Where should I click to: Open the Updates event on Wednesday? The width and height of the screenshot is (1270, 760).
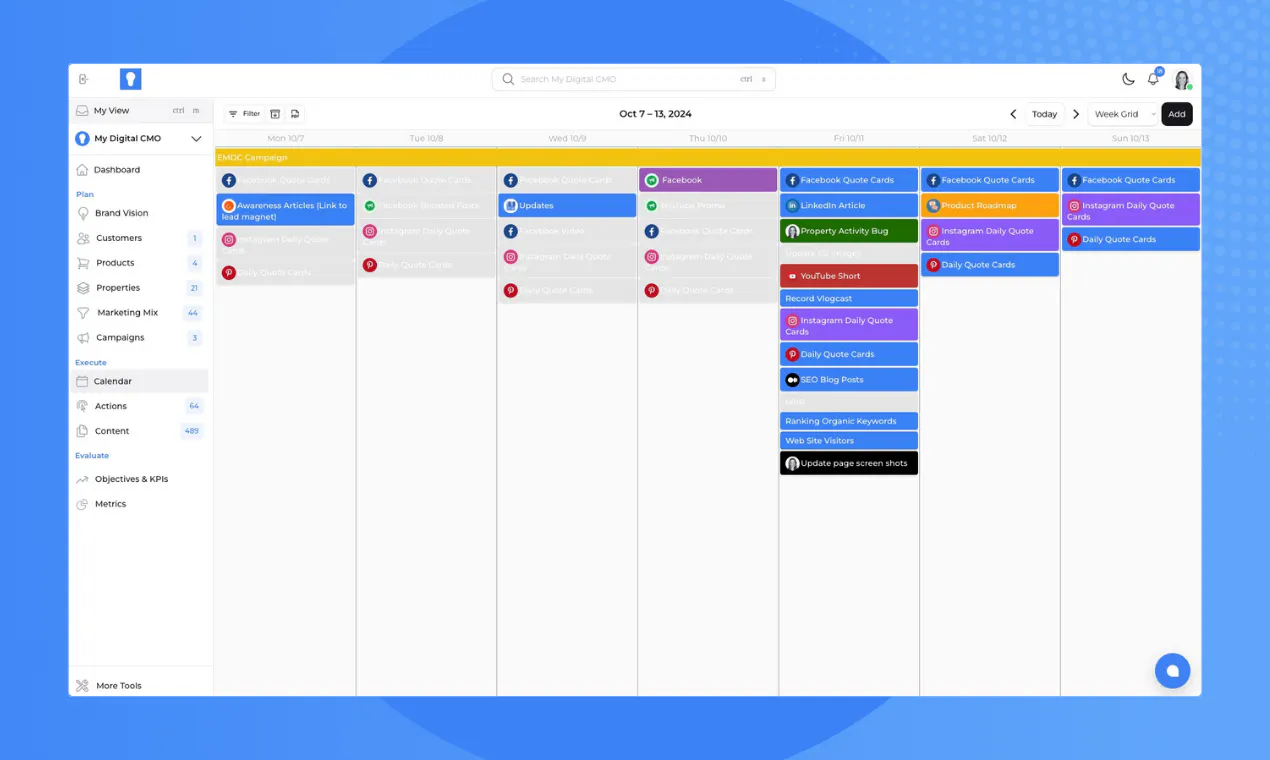567,206
